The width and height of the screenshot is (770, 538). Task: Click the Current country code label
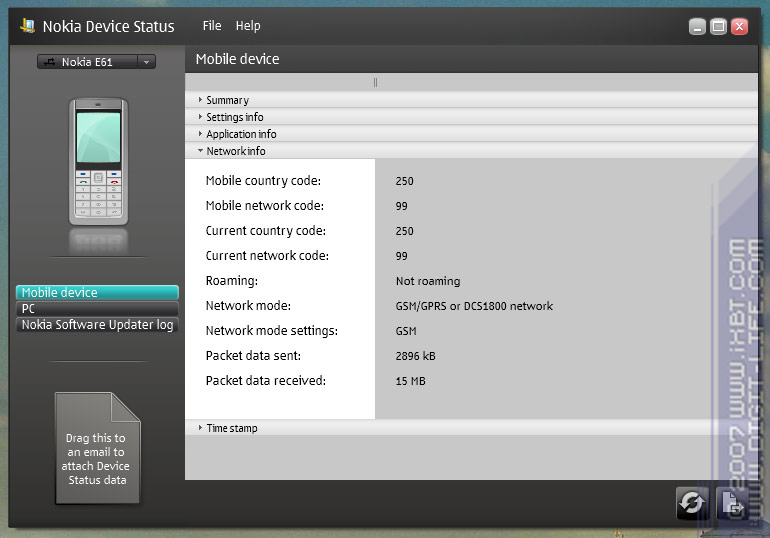pyautogui.click(x=266, y=231)
